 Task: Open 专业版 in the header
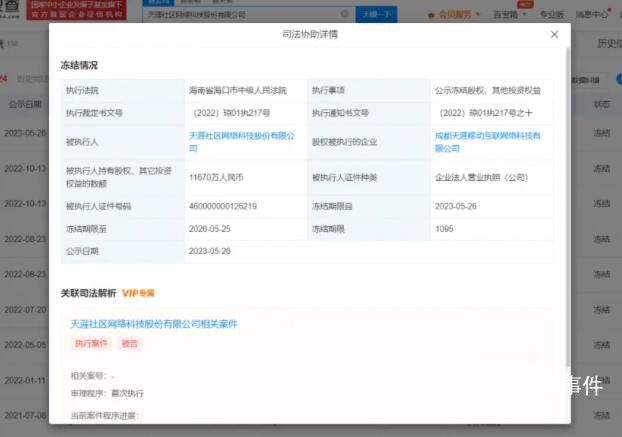(x=551, y=15)
